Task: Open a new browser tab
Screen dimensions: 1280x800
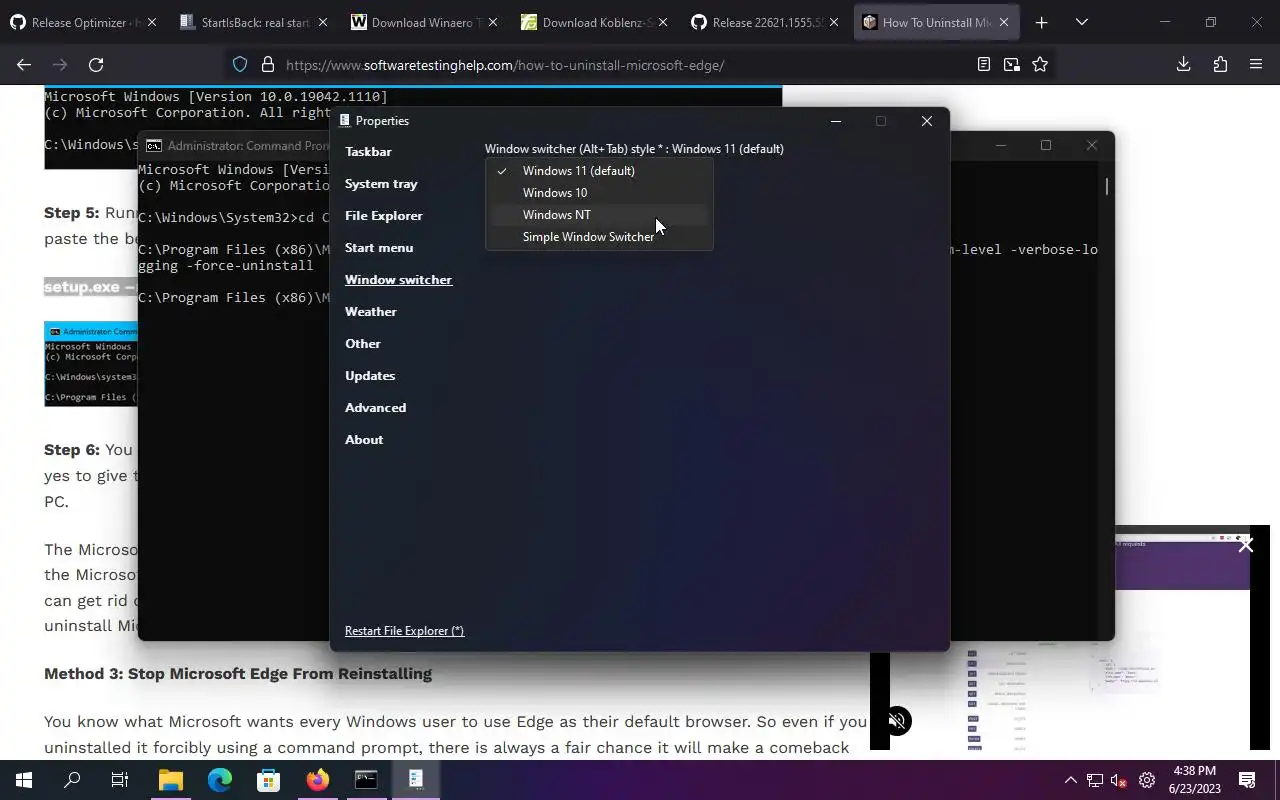Action: click(x=1041, y=22)
